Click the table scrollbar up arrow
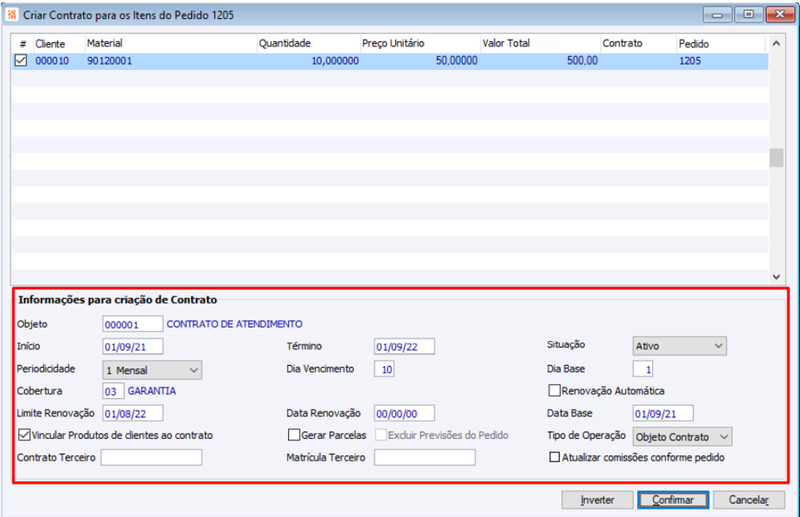This screenshot has width=800, height=517. (776, 43)
